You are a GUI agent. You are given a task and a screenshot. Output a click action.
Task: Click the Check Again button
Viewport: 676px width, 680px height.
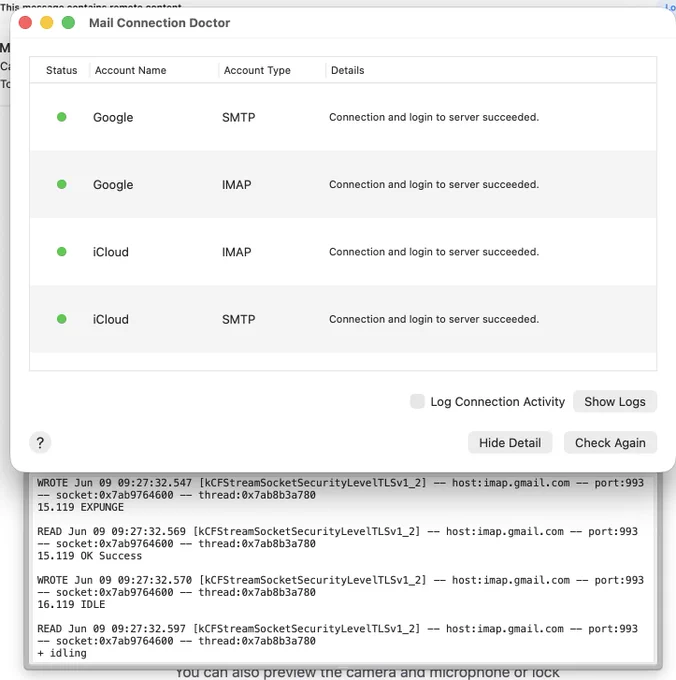[x=610, y=442]
